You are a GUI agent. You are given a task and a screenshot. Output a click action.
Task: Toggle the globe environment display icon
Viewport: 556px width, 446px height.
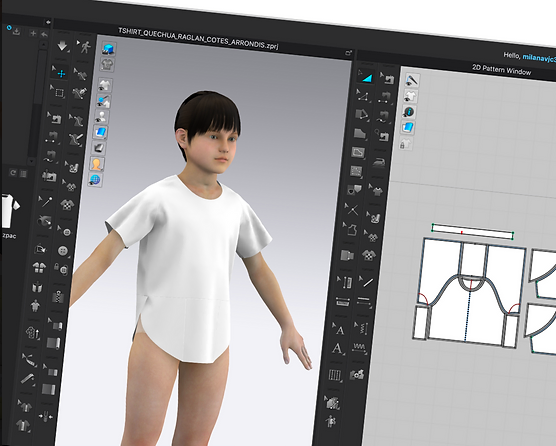tap(95, 179)
